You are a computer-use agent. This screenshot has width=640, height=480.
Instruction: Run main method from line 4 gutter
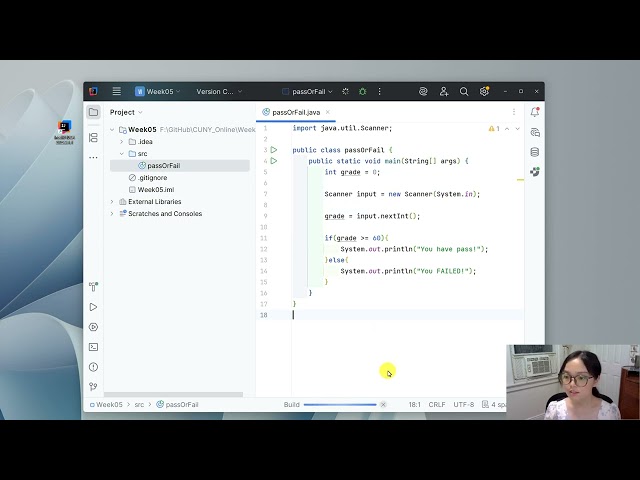(274, 161)
